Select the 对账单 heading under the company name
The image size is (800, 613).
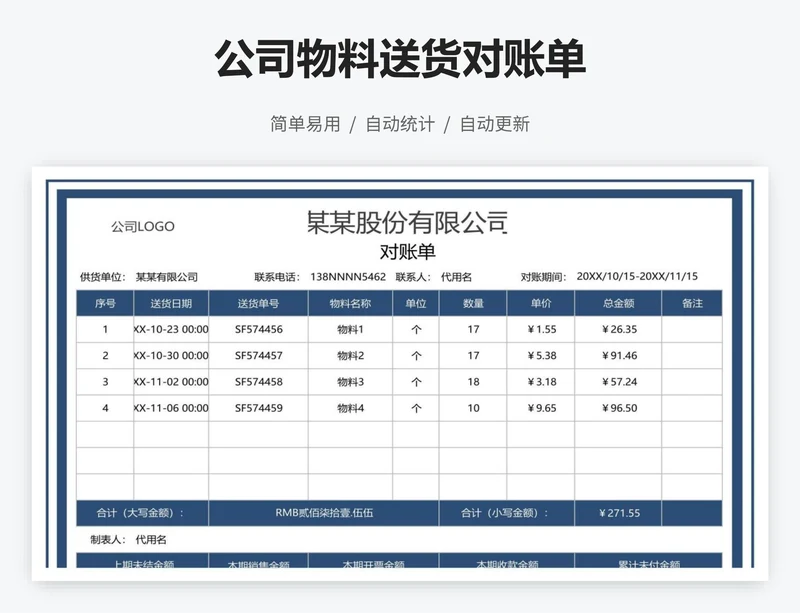click(407, 252)
